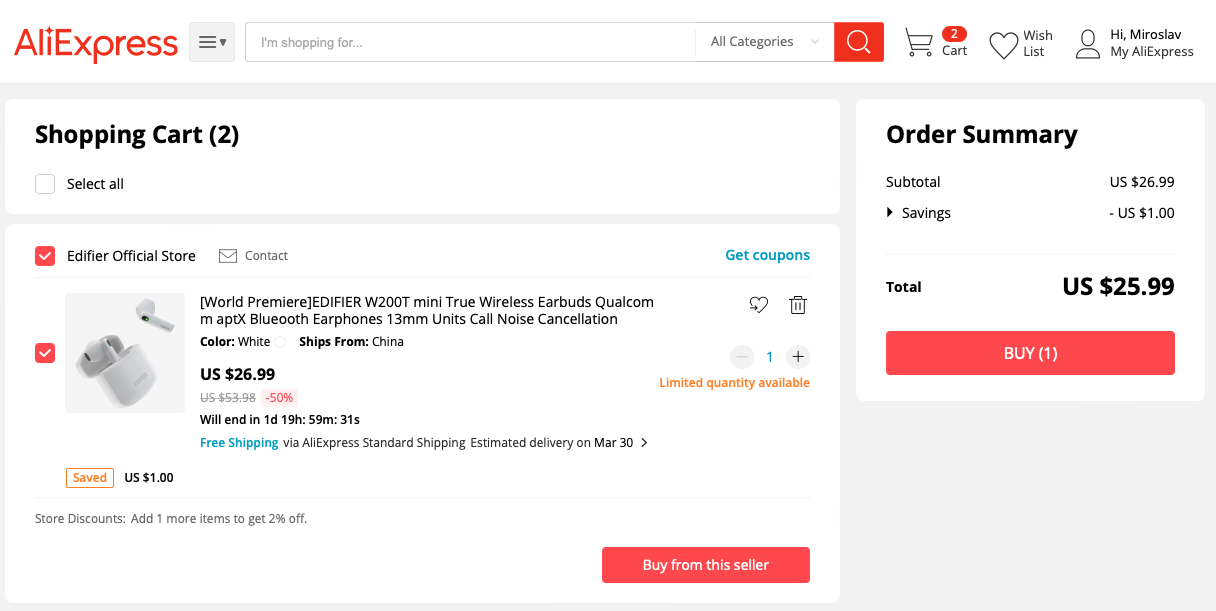Uncheck the EDIFIER W200T item checkbox
This screenshot has height=611, width=1216.
click(x=45, y=353)
